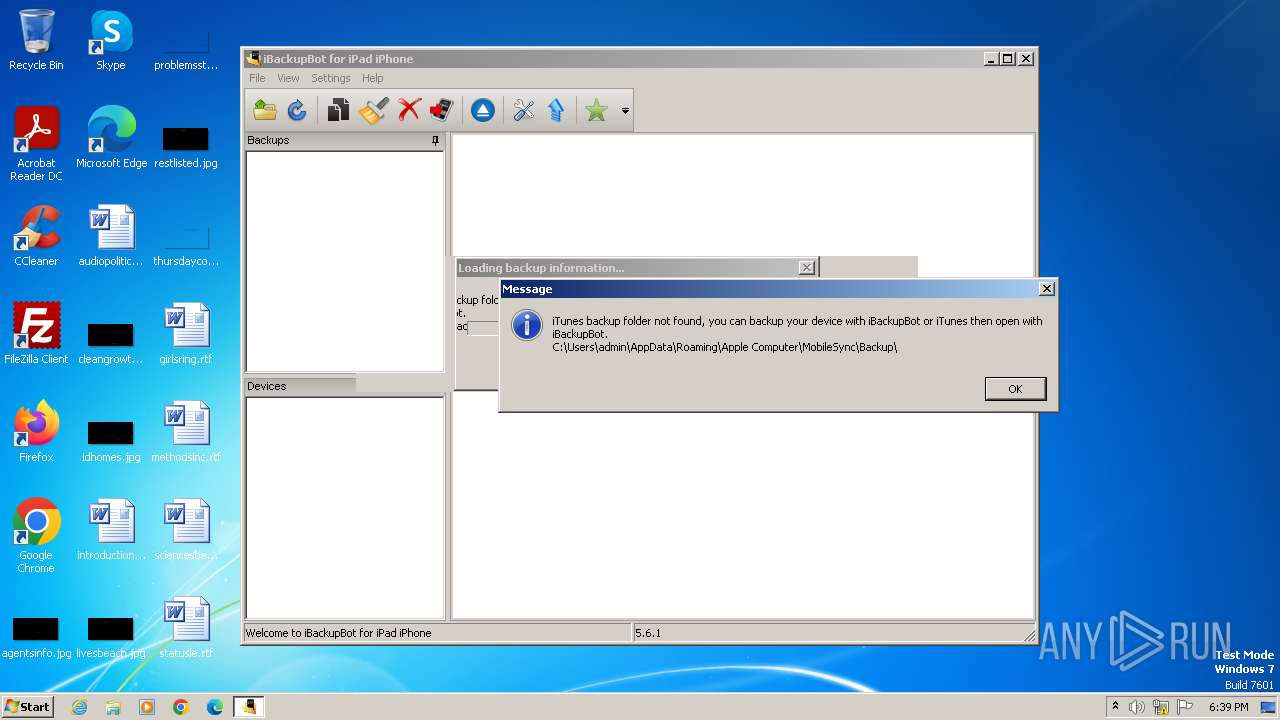Viewport: 1280px width, 720px height.
Task: Open the Settings menu
Action: (330, 78)
